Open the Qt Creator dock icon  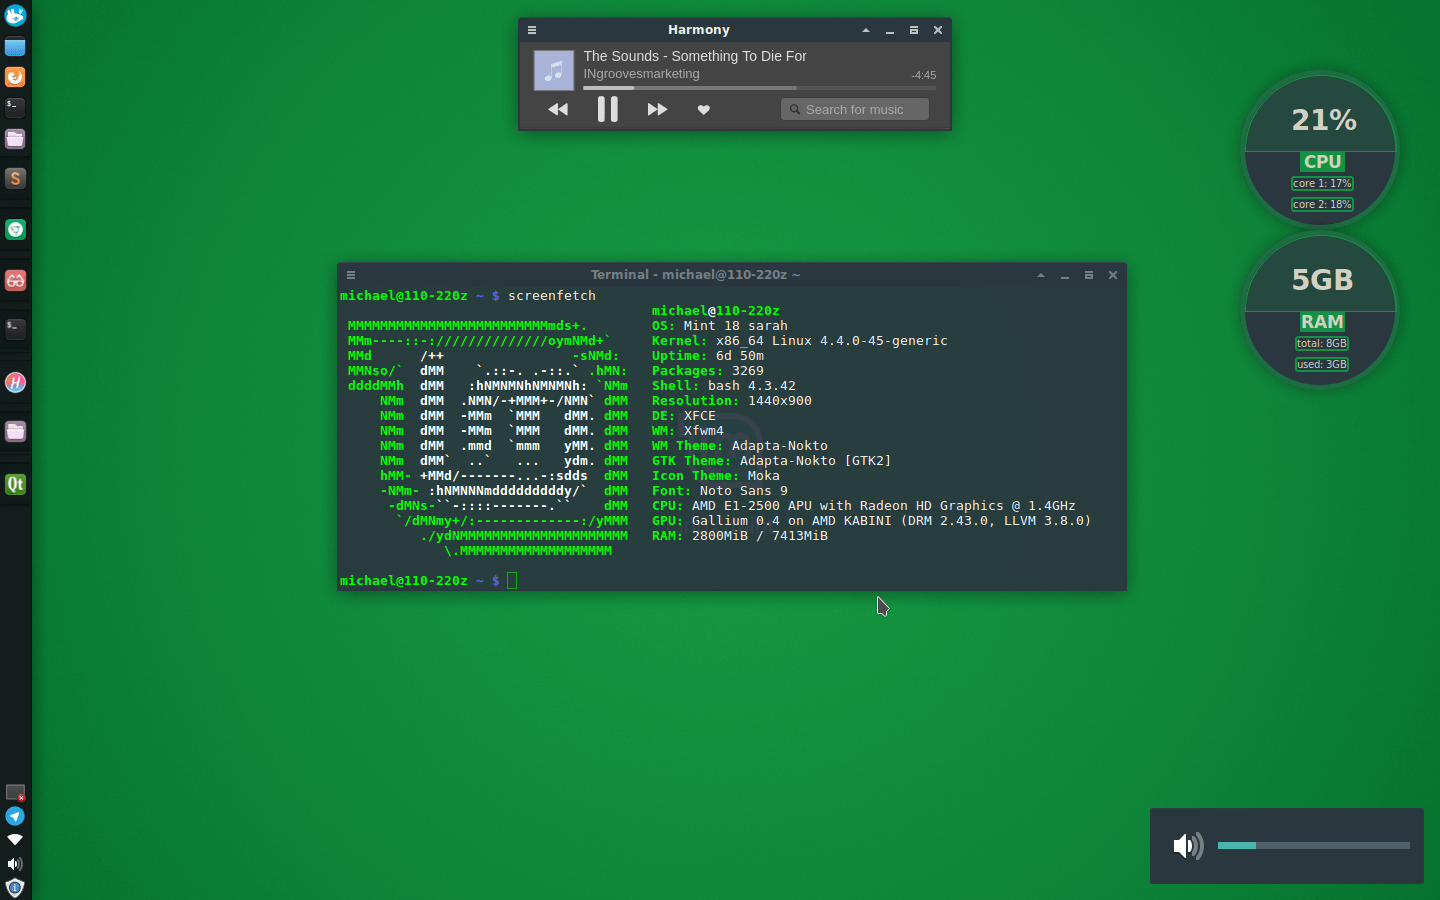tap(15, 484)
